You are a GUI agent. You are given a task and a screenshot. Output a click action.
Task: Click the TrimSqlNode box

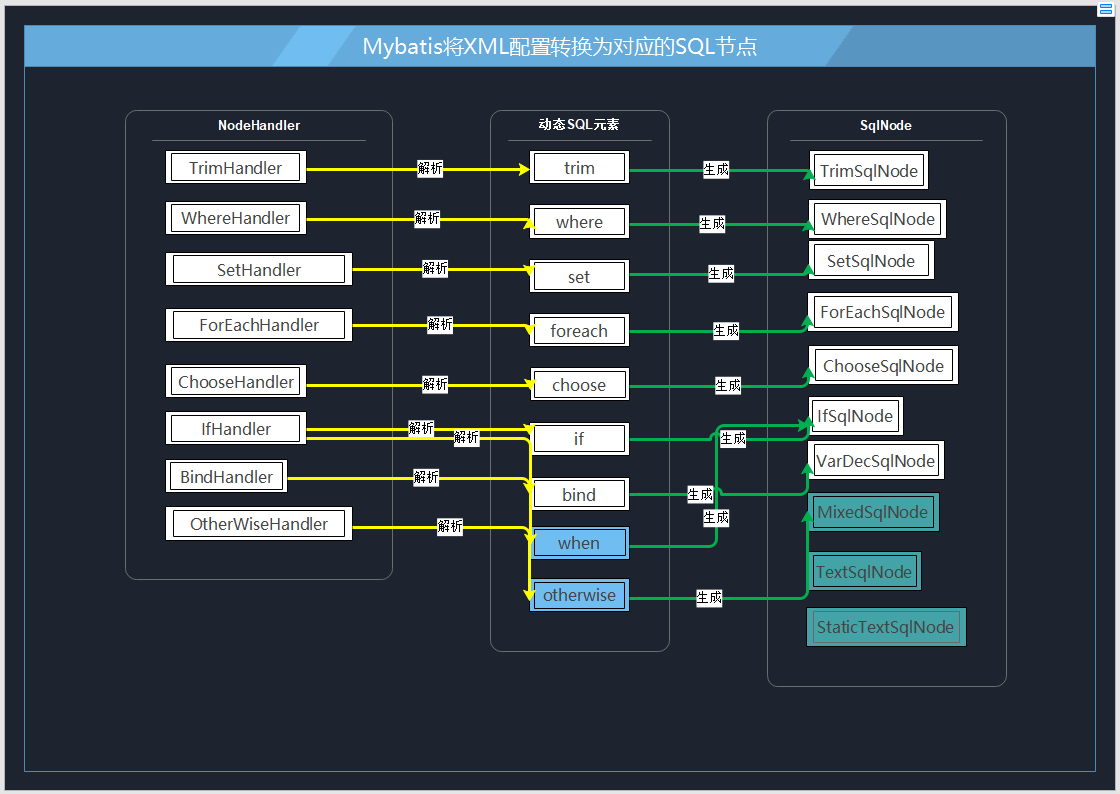click(x=869, y=171)
